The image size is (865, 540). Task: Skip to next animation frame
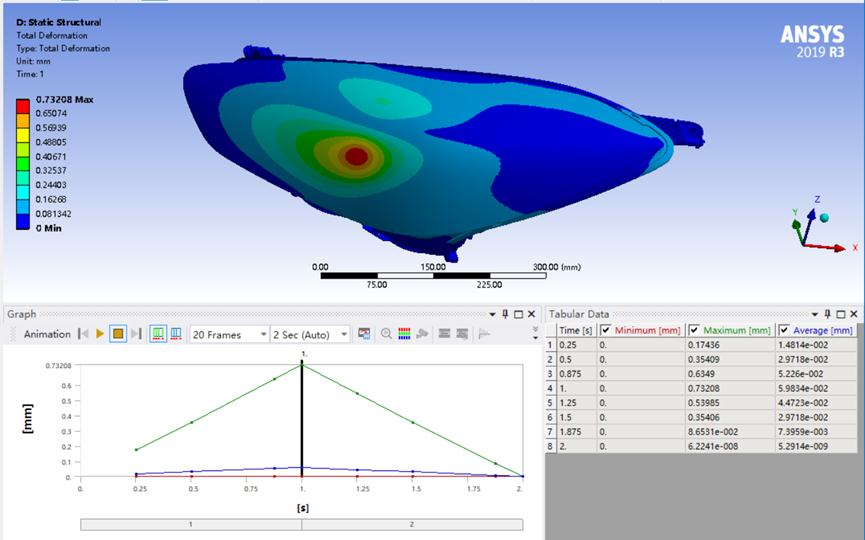136,334
